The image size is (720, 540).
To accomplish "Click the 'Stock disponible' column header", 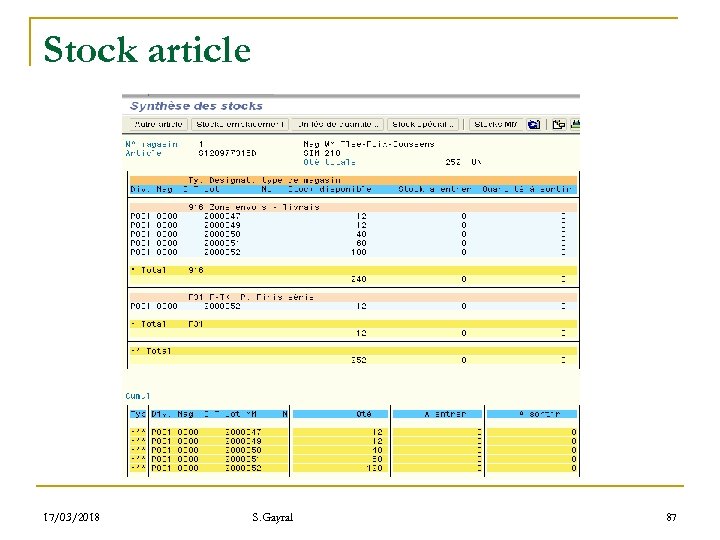I will (x=330, y=189).
